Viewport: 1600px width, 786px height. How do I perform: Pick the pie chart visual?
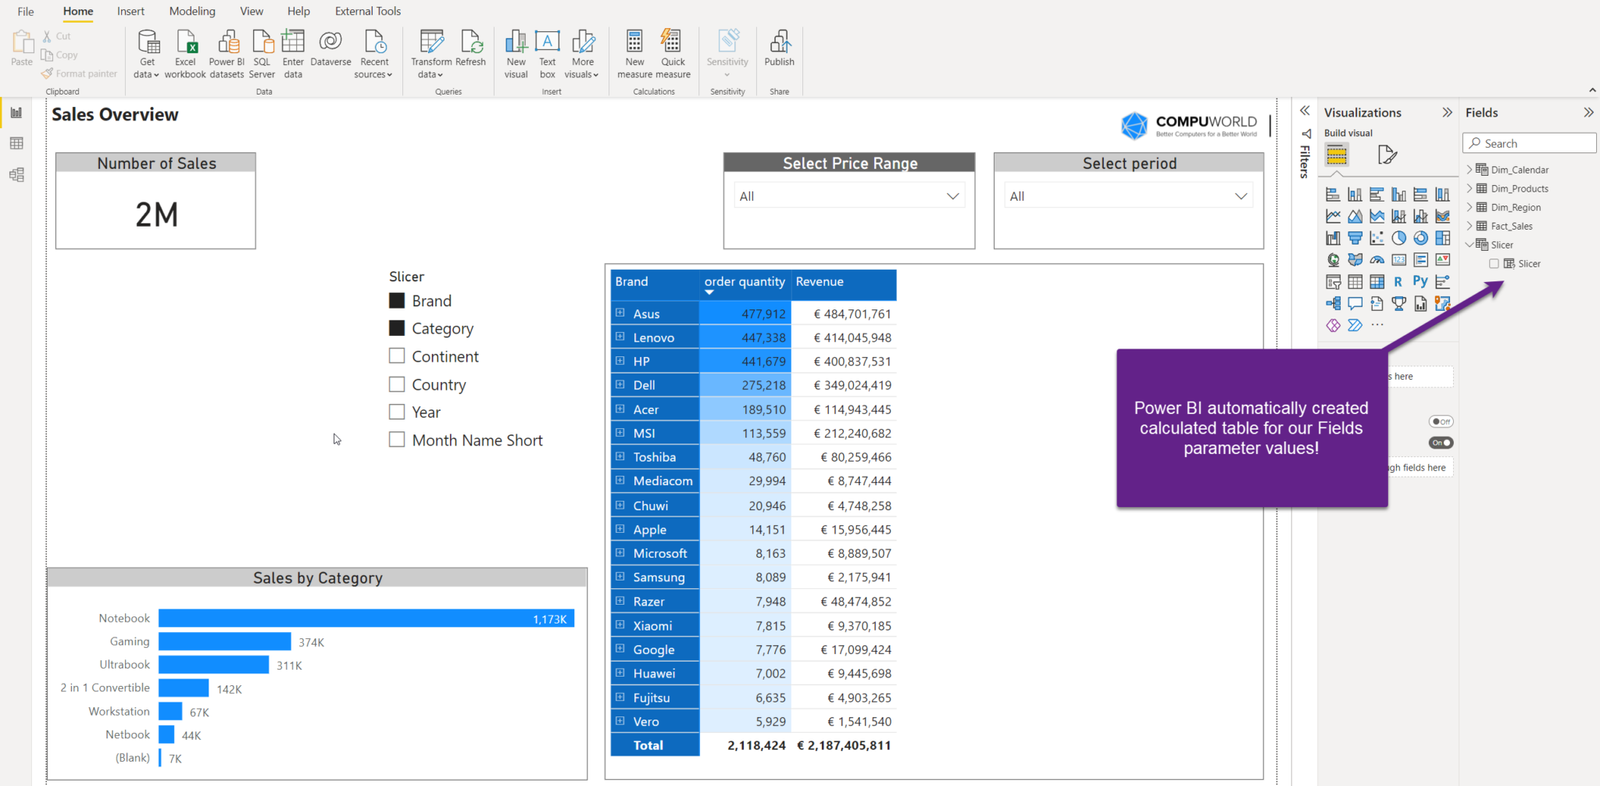point(1399,238)
